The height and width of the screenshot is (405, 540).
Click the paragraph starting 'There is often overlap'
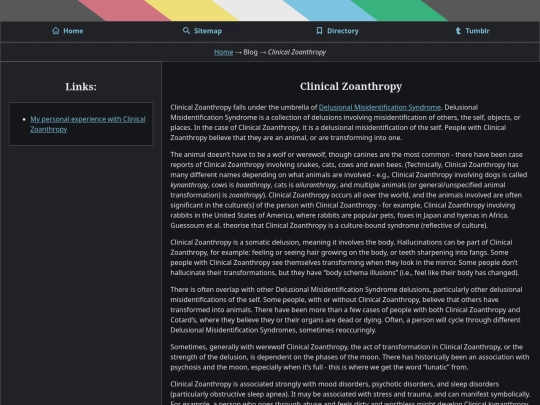click(346, 310)
